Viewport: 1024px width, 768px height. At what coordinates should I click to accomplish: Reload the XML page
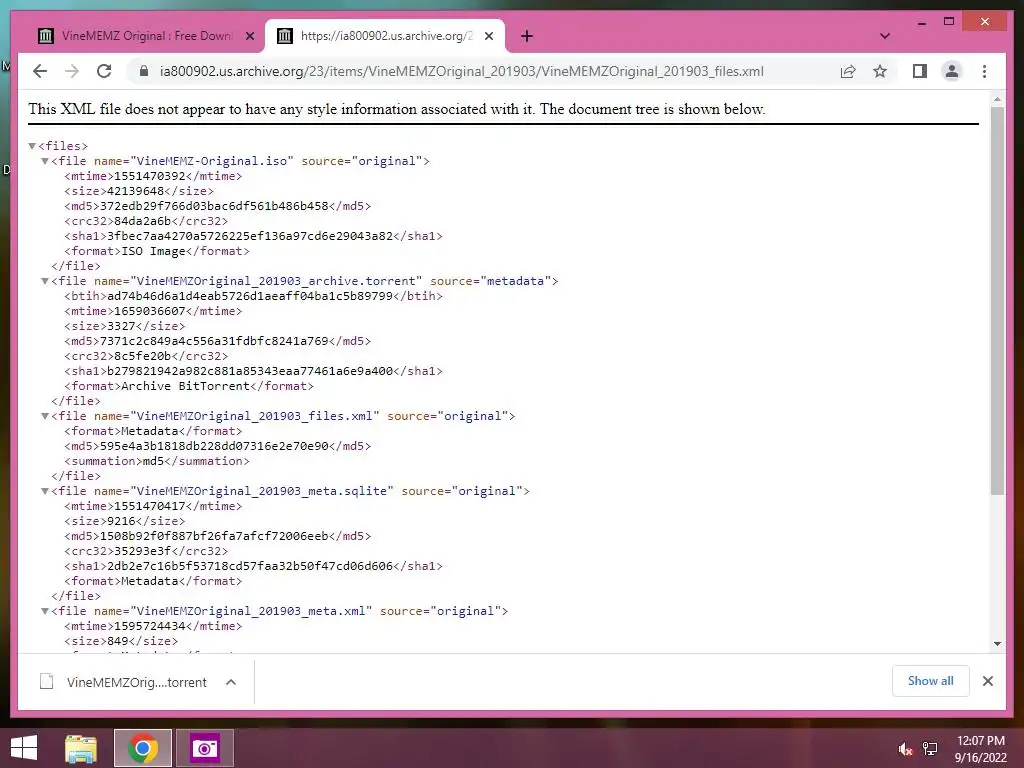104,71
